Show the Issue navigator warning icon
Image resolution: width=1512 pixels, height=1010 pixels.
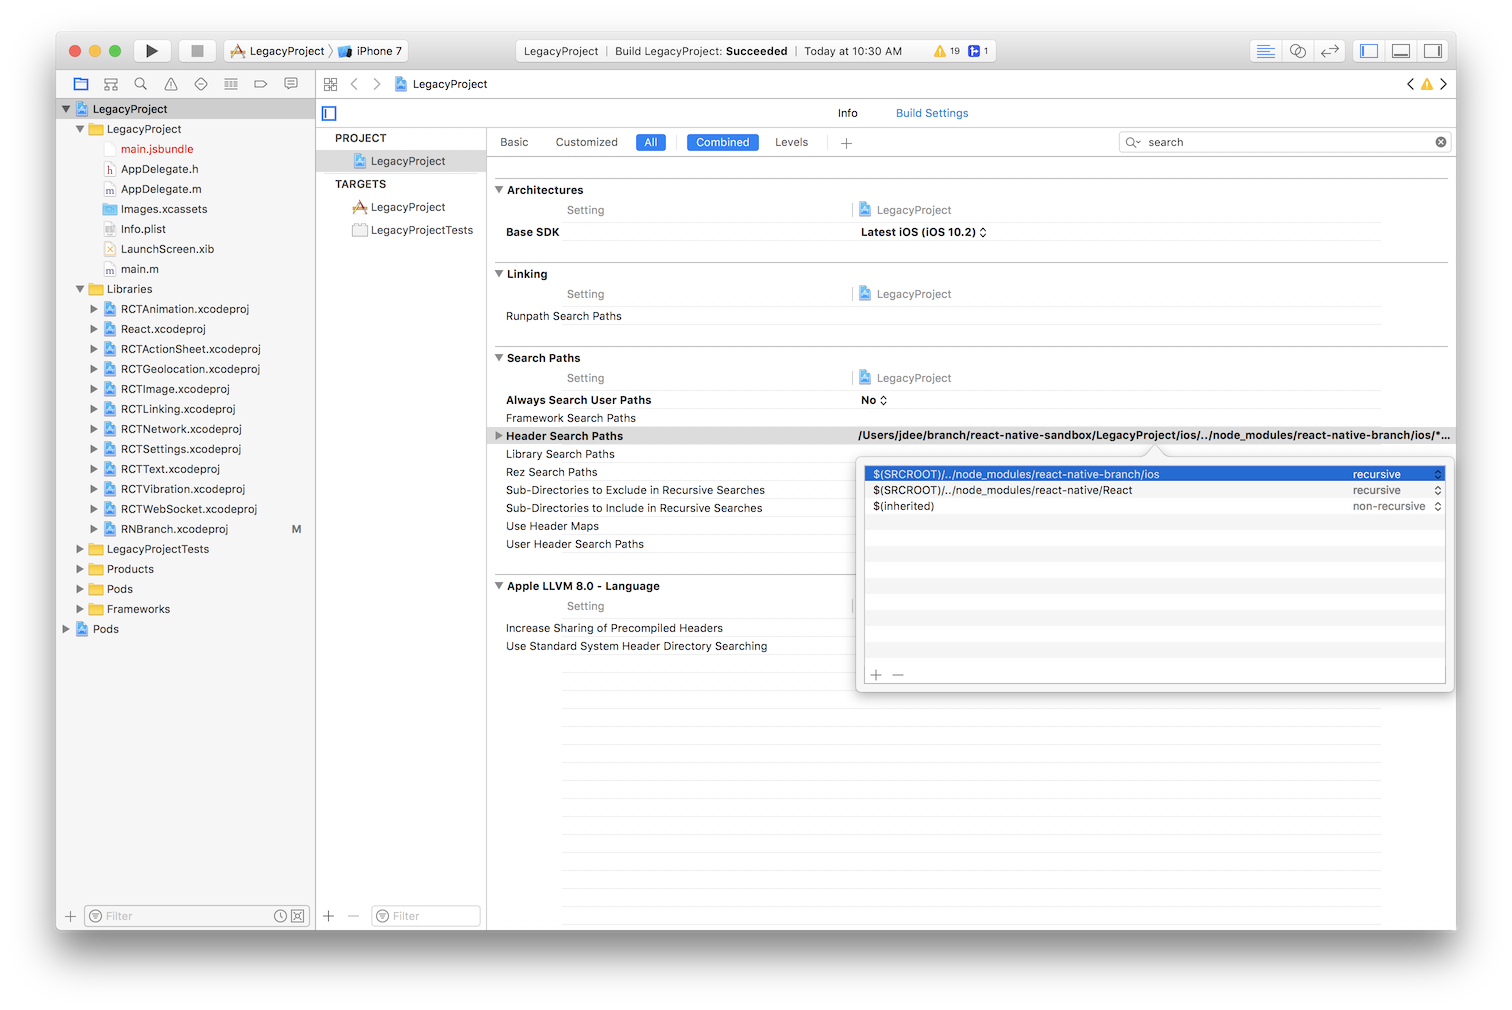click(x=171, y=84)
